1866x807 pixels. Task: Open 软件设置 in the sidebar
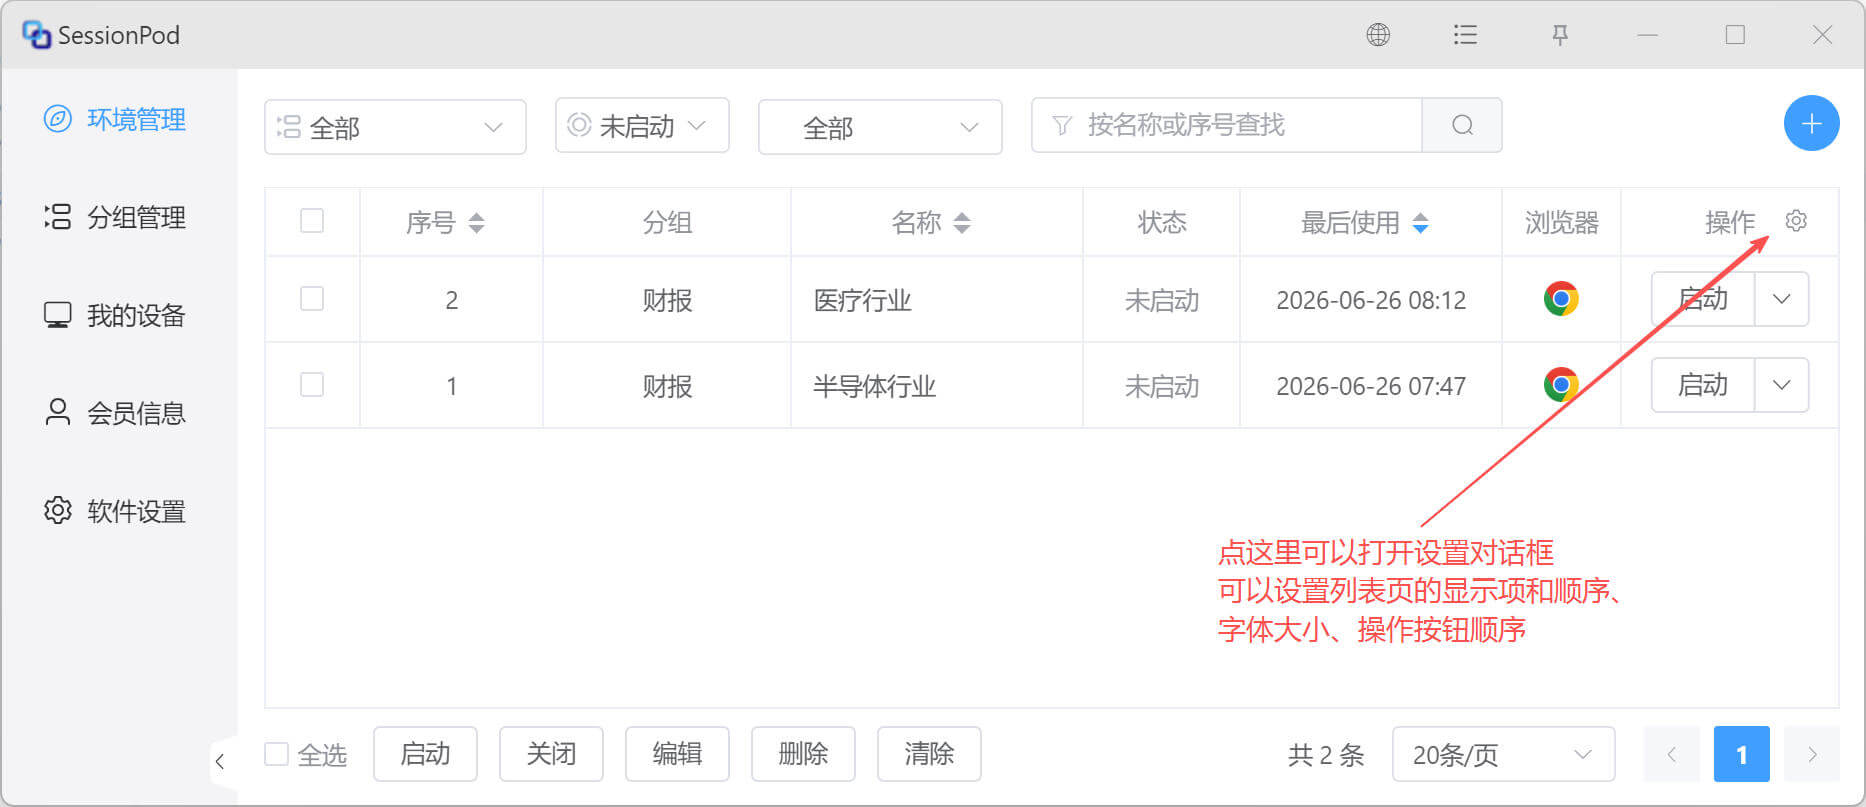(x=116, y=511)
